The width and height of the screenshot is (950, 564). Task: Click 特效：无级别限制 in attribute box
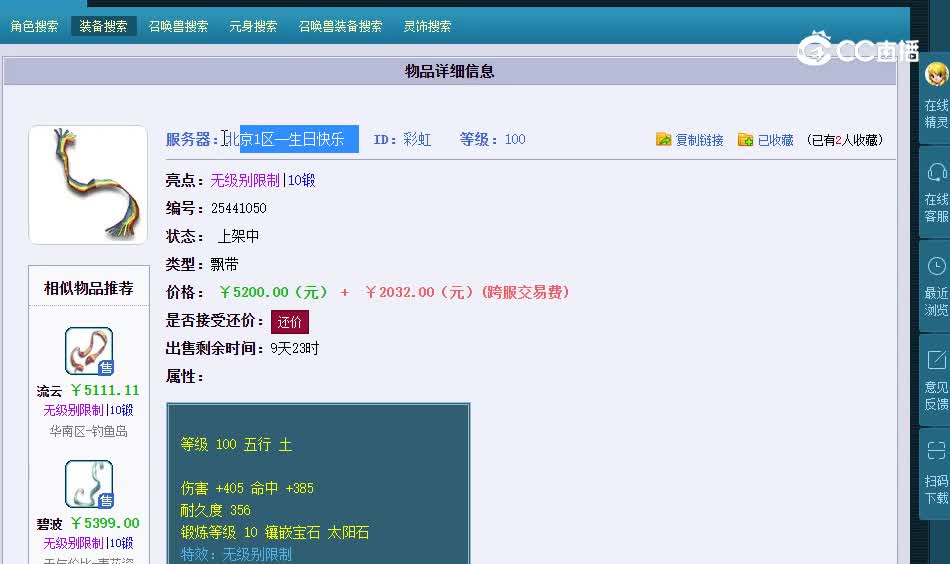coord(236,554)
